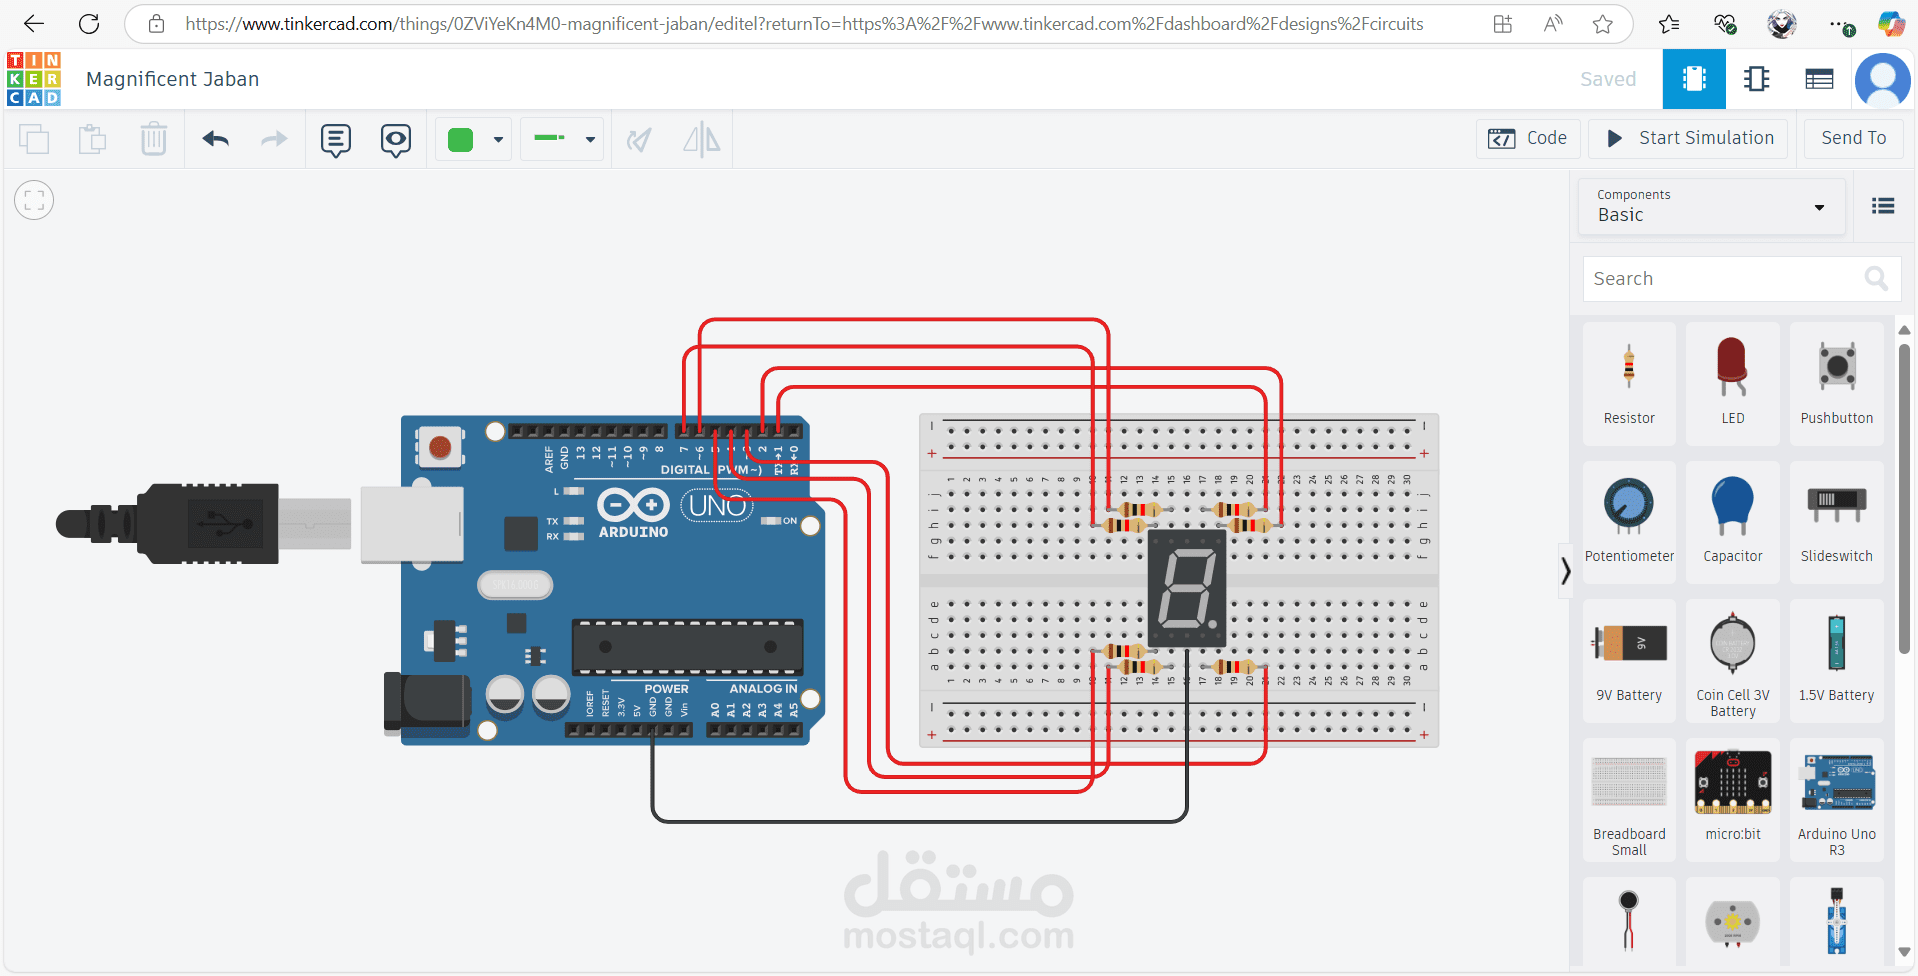Select the Pushbutton component
The height and width of the screenshot is (976, 1918).
1837,384
